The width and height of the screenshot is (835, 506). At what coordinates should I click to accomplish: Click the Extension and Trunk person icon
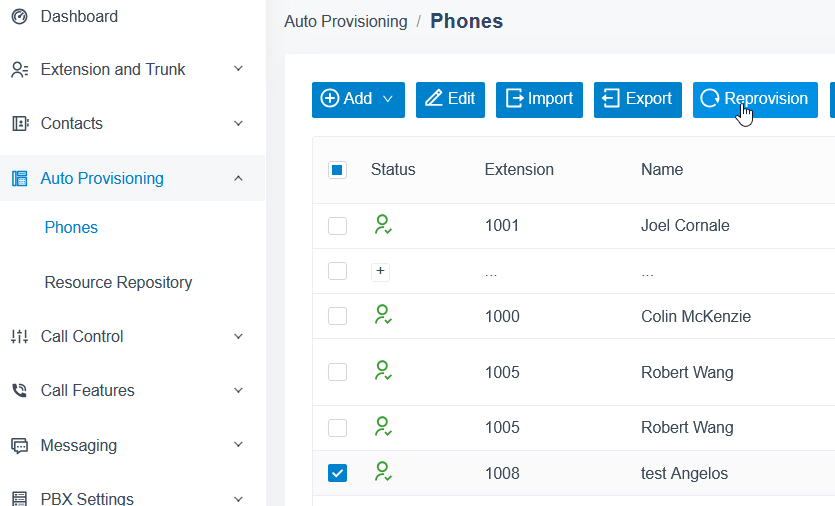19,70
